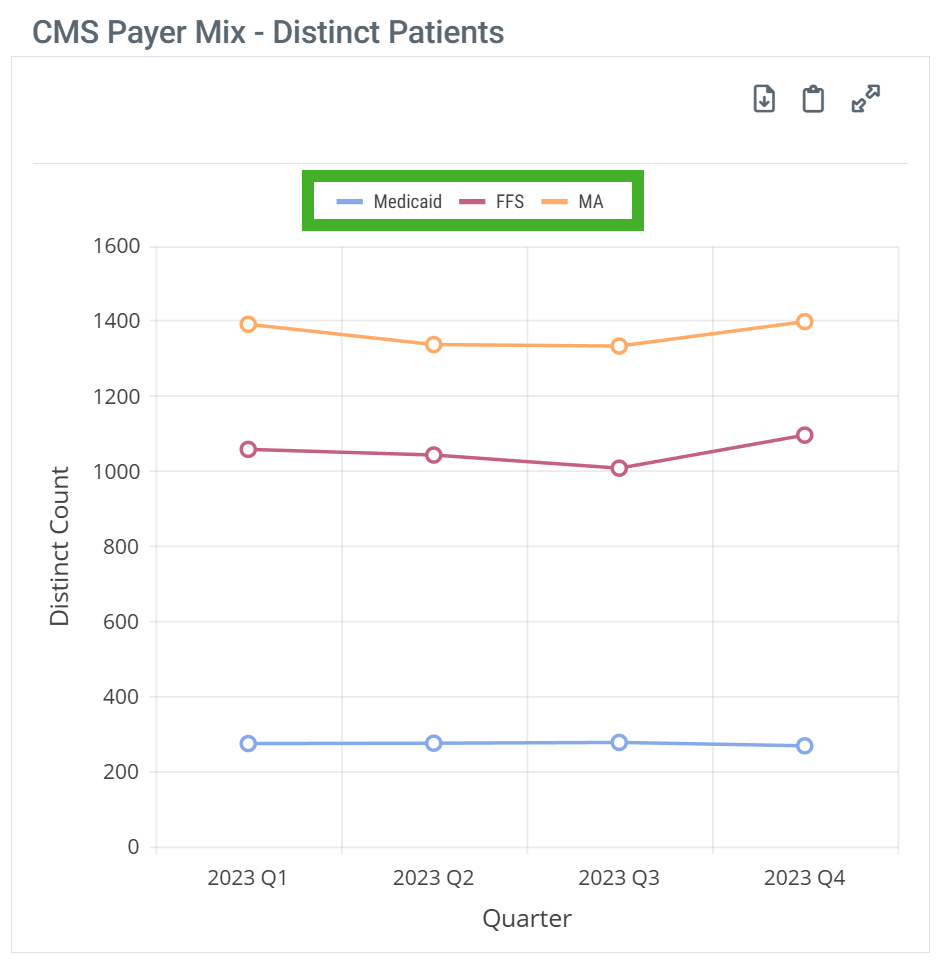The height and width of the screenshot is (964, 939).
Task: Pick the MA point at 2023 Q4
Action: click(x=805, y=322)
